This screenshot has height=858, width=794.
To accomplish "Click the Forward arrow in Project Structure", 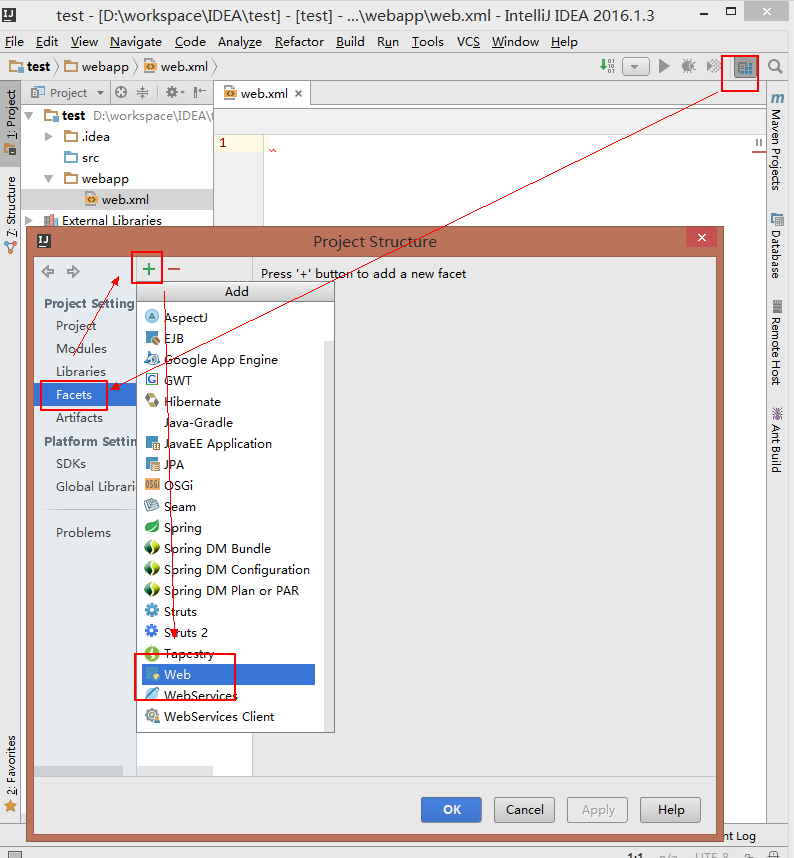I will click(x=73, y=271).
